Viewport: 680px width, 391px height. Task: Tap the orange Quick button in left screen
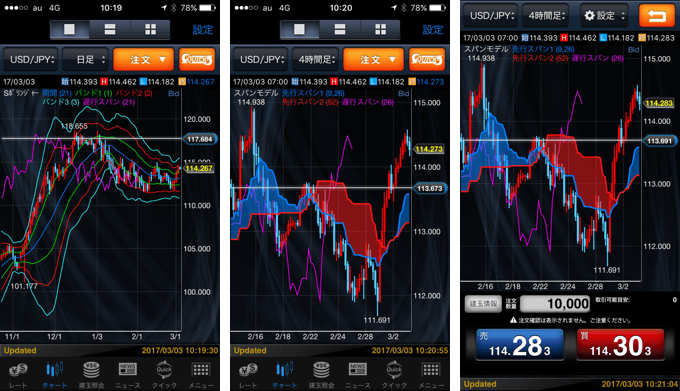196,59
